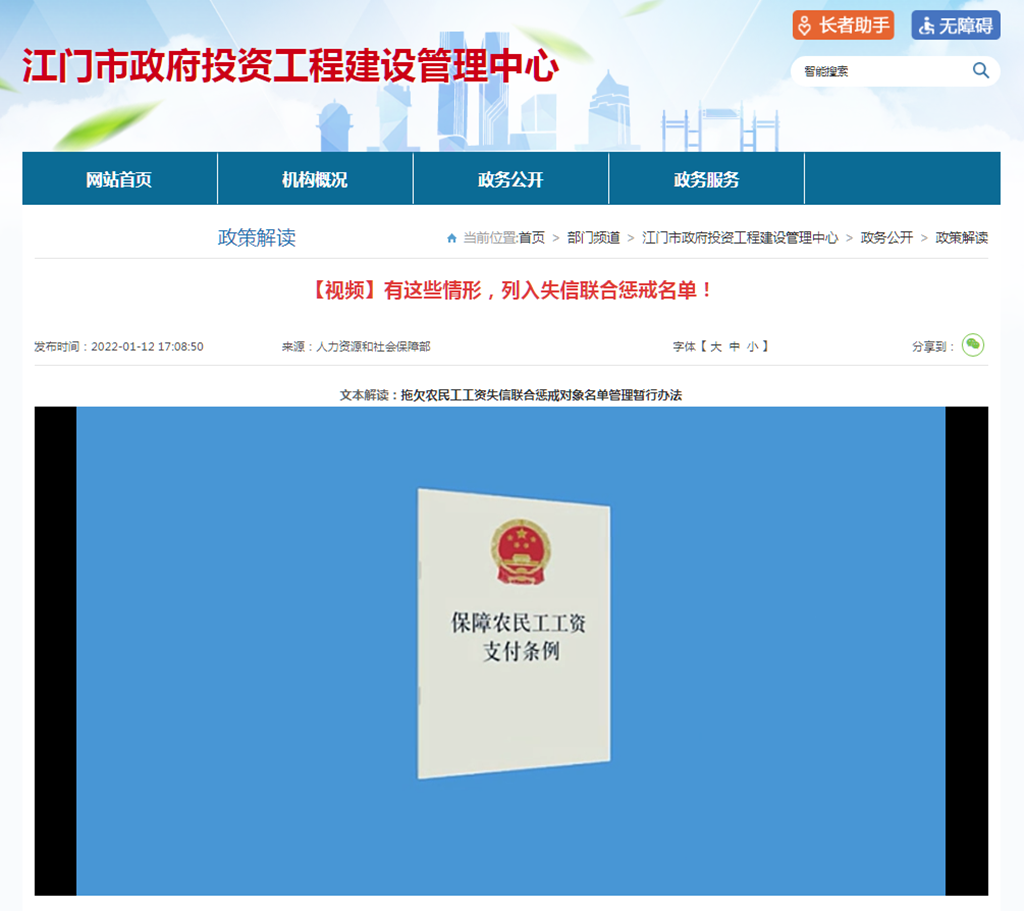
Task: Click 政策解读 breadcrumb link
Action: click(961, 238)
